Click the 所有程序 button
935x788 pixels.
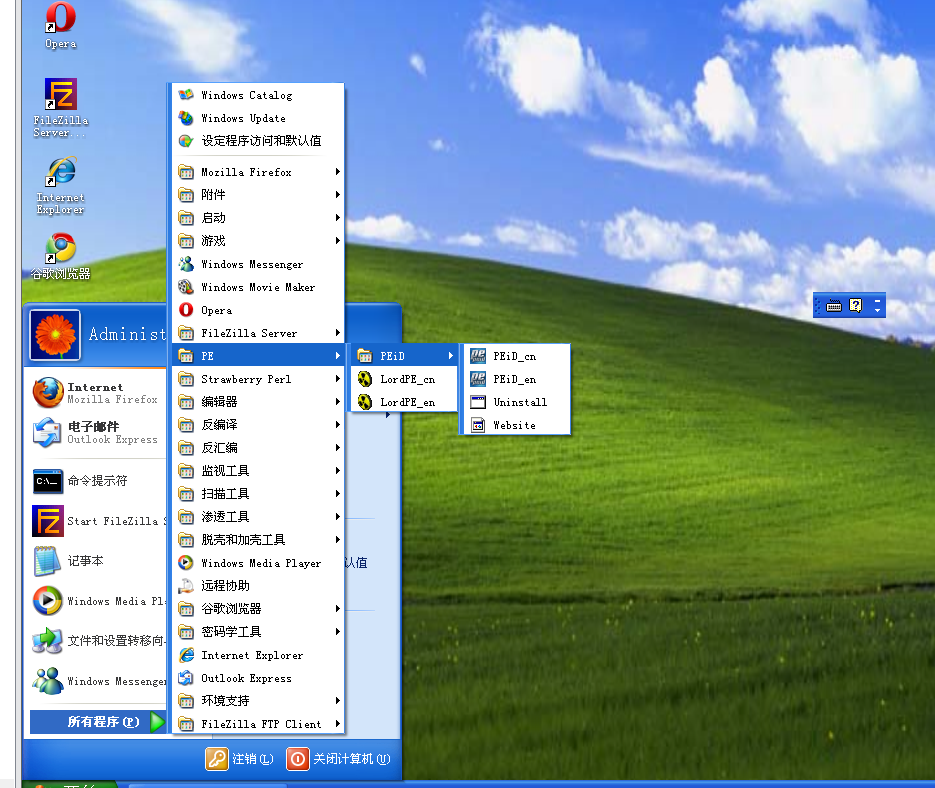pos(98,722)
